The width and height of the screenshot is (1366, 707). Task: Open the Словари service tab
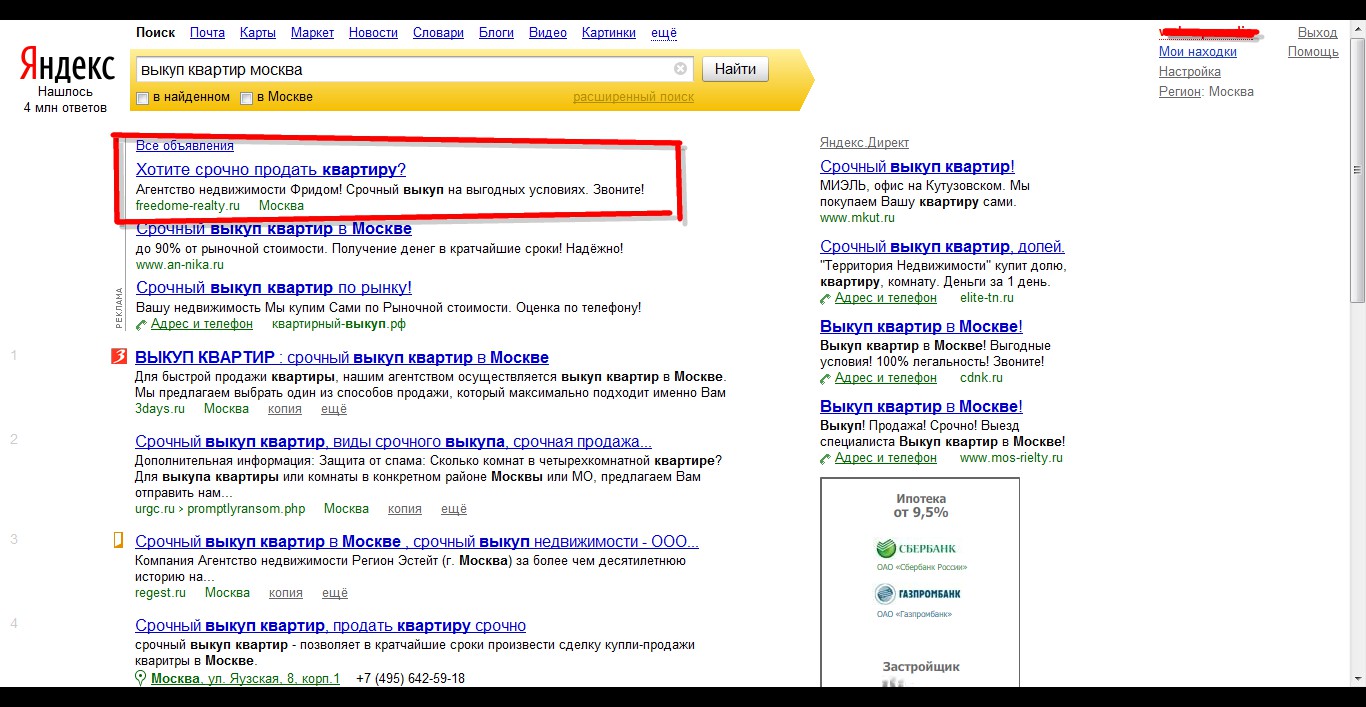pos(438,33)
